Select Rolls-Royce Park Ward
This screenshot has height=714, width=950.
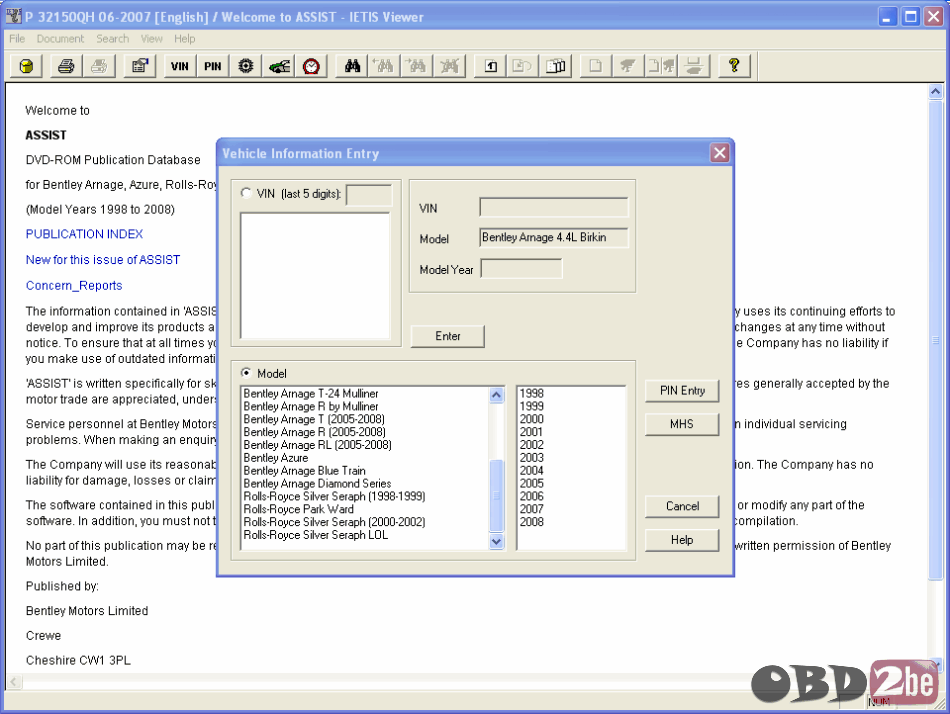point(298,509)
